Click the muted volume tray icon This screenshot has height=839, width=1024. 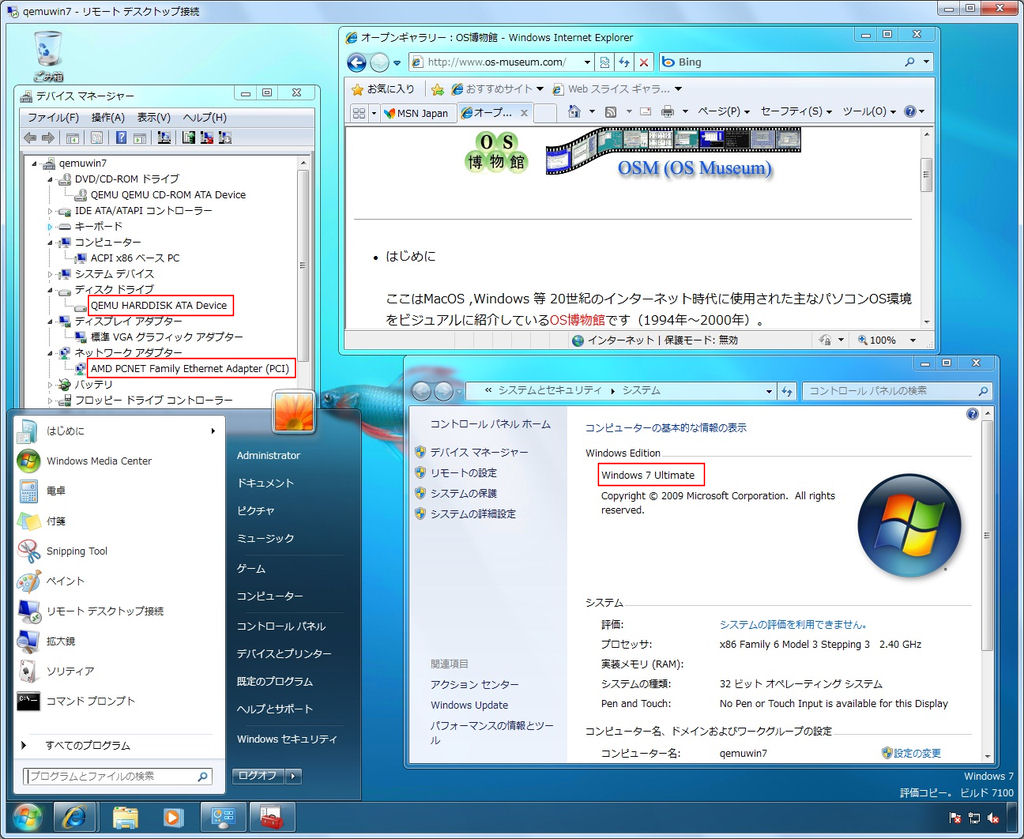993,817
